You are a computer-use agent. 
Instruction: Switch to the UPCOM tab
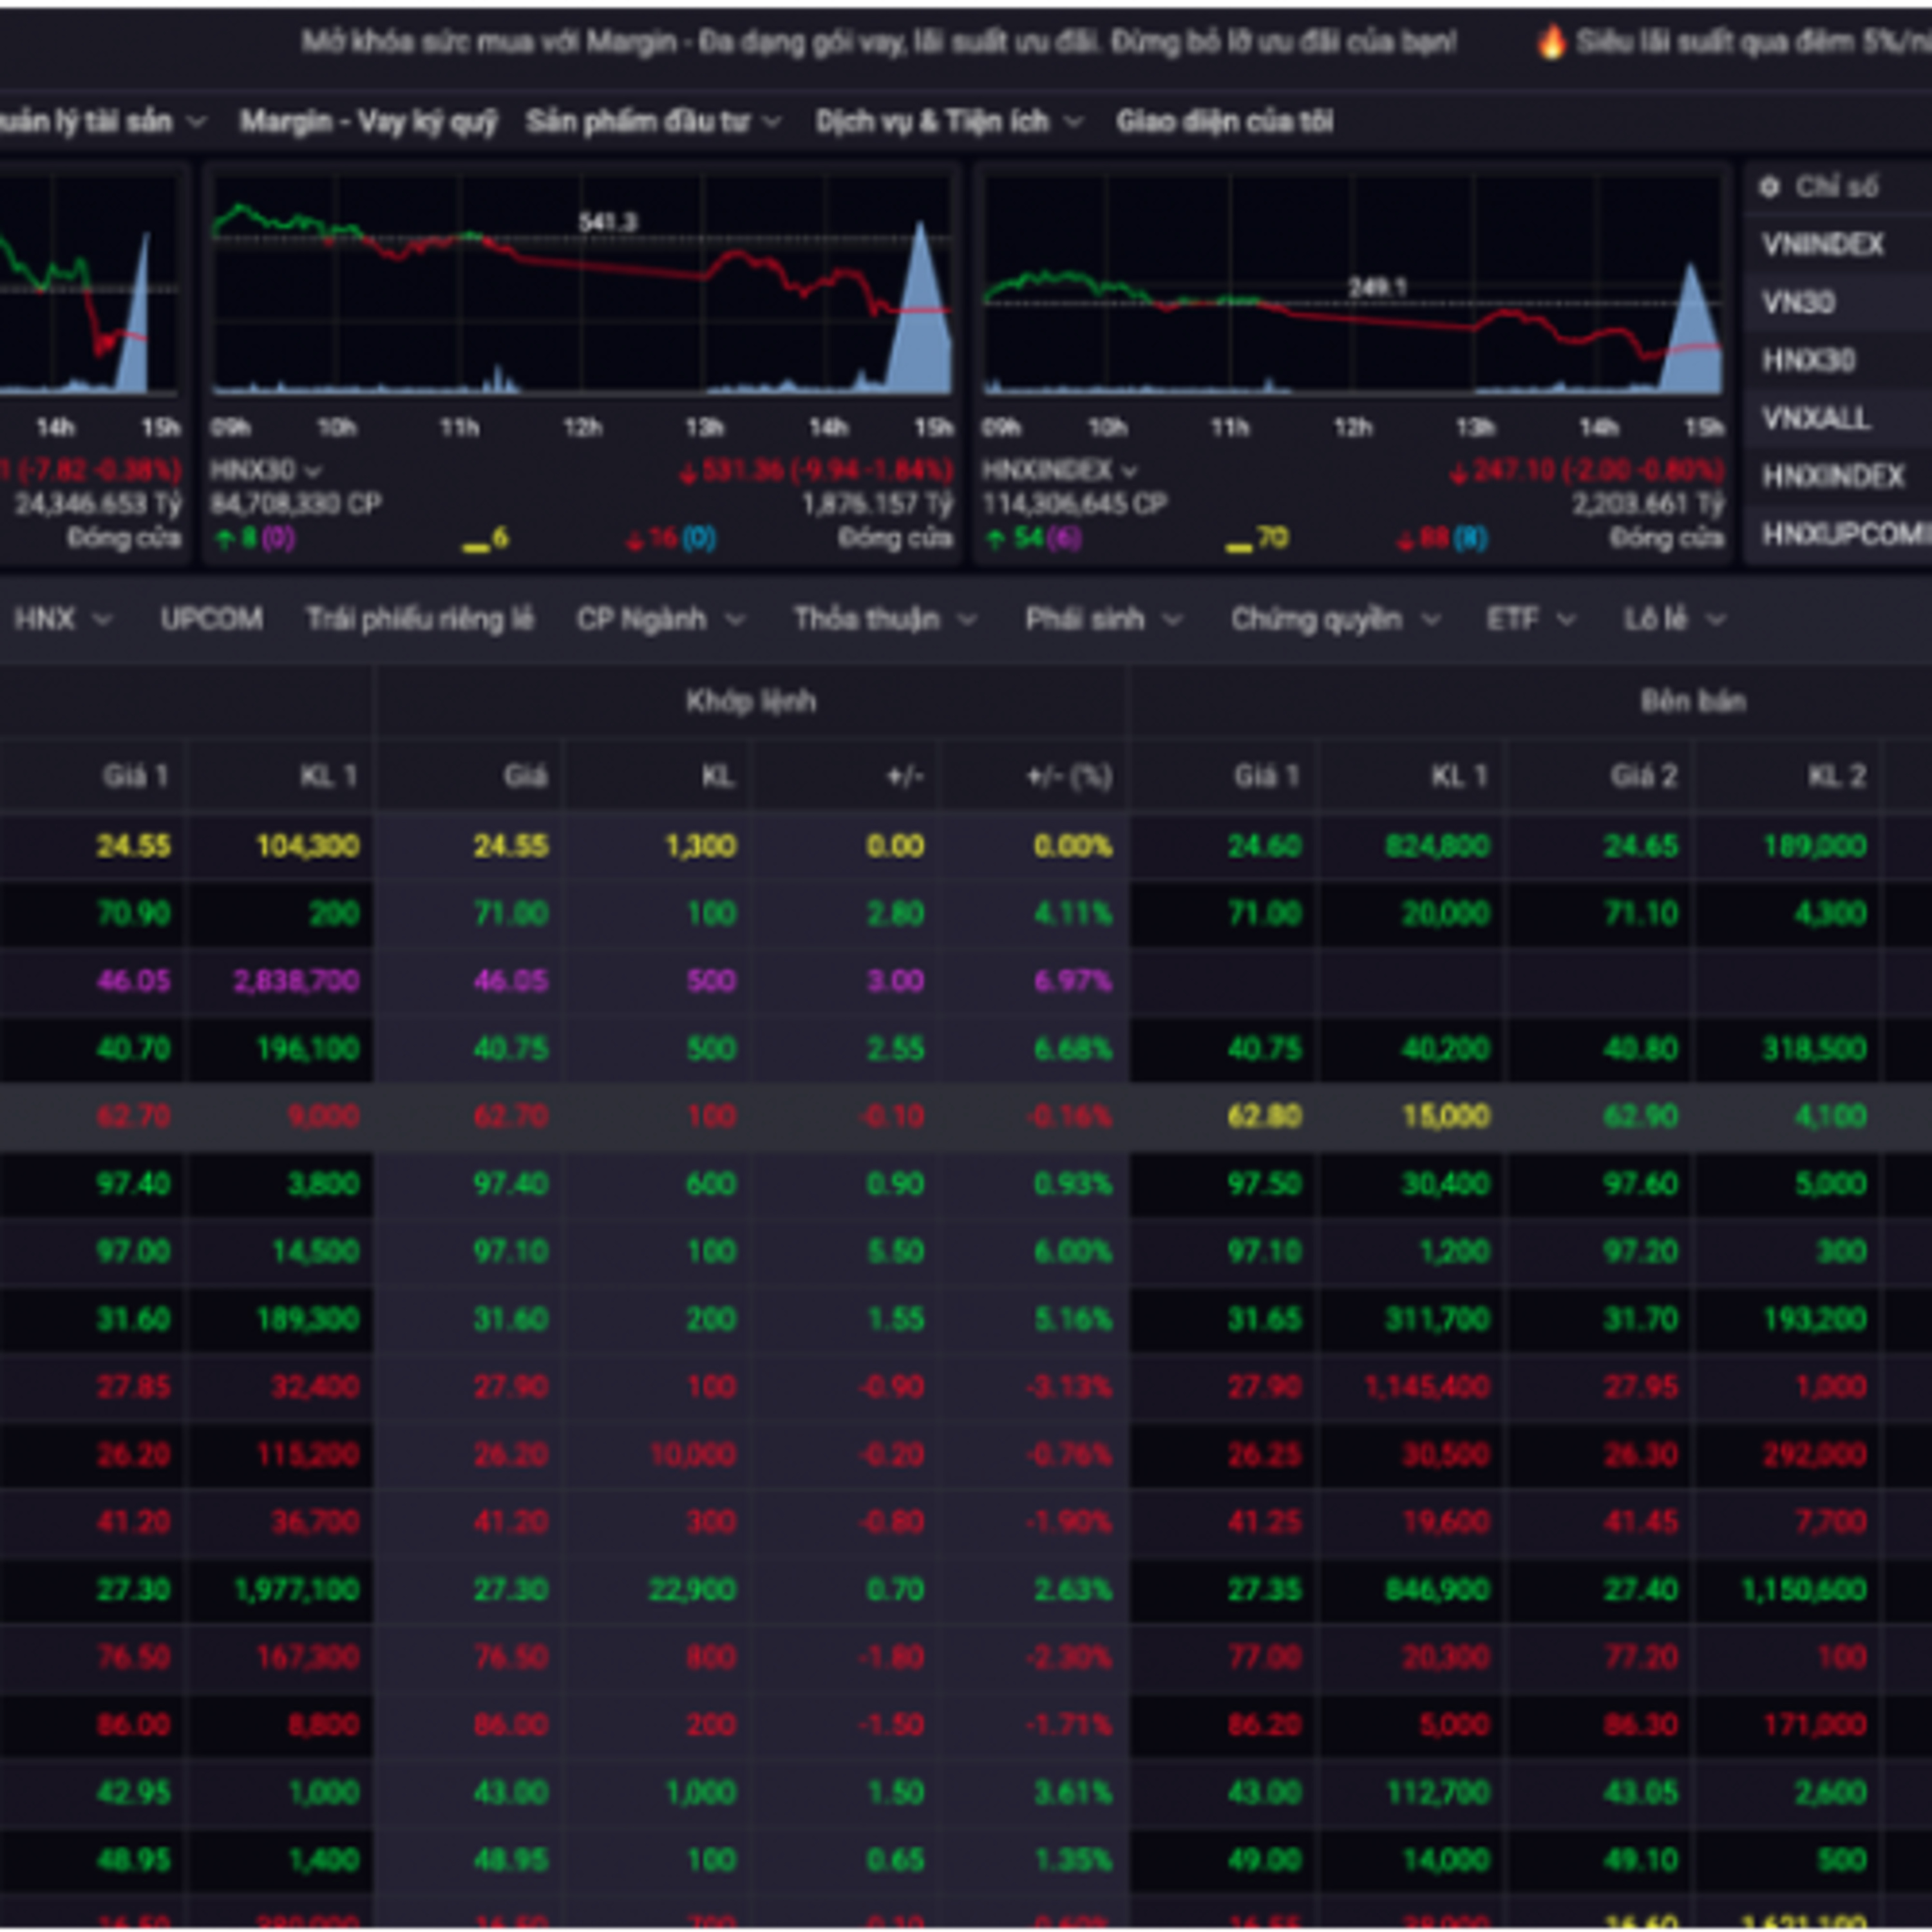coord(211,619)
